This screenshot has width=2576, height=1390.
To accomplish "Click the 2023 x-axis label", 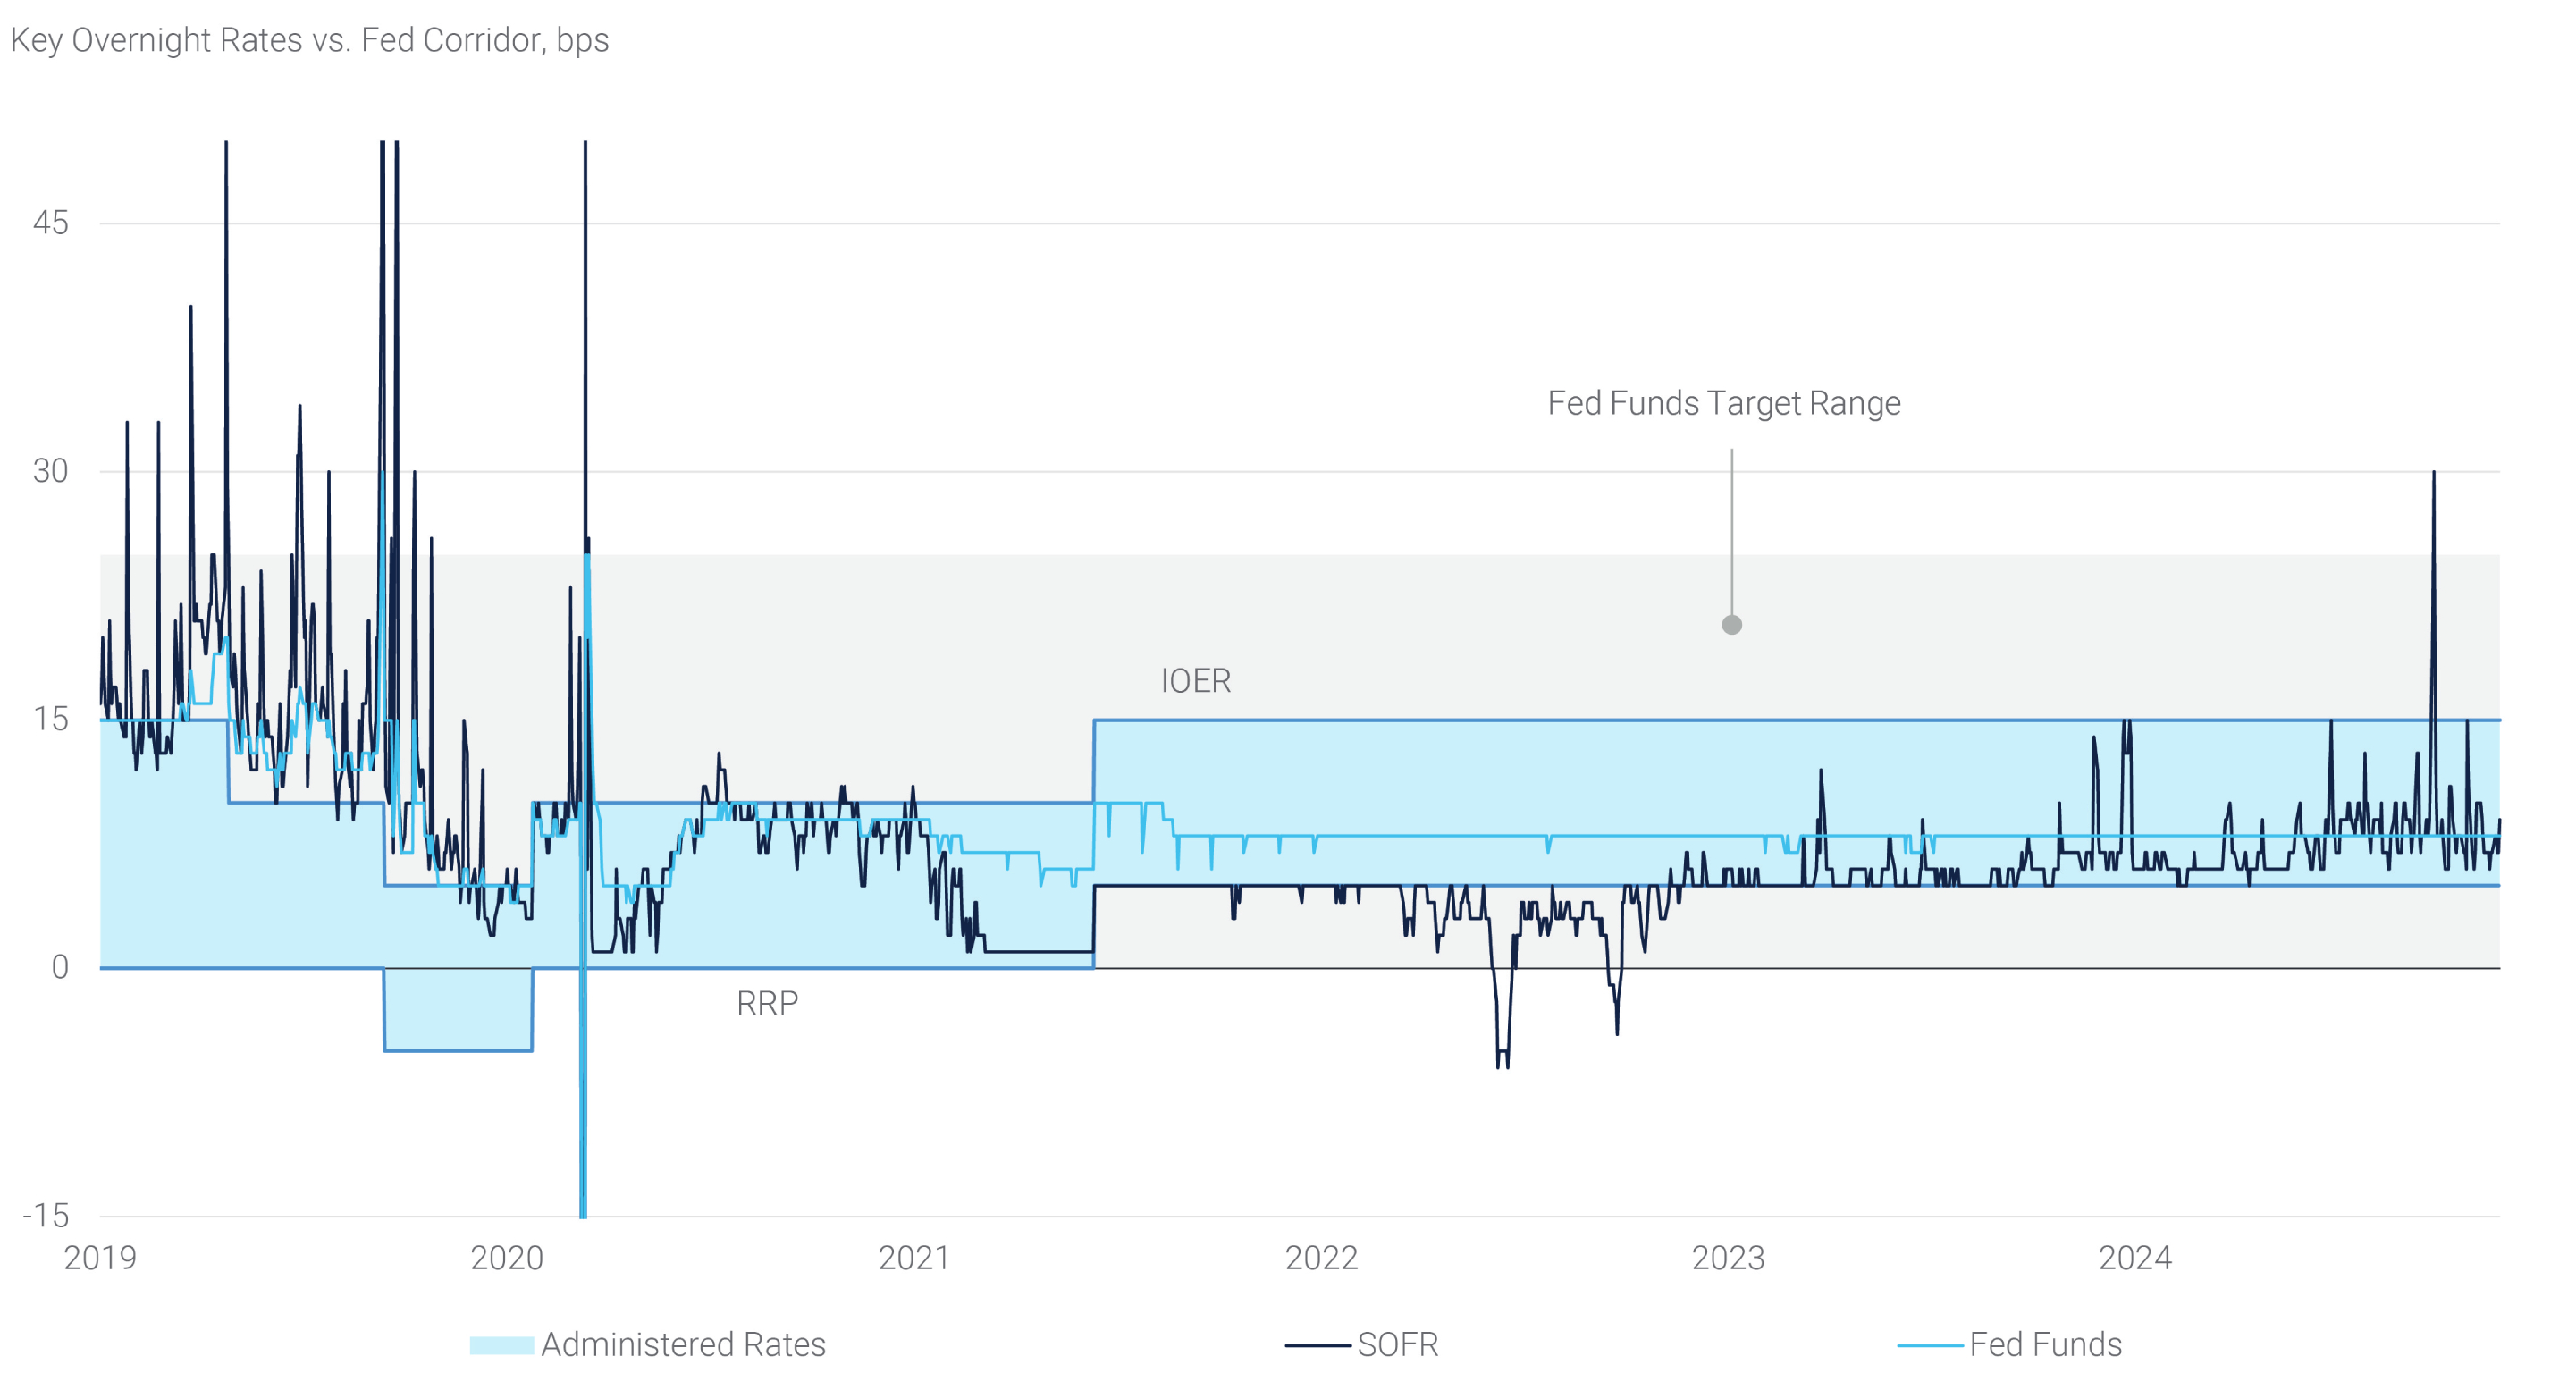I will [x=1728, y=1258].
